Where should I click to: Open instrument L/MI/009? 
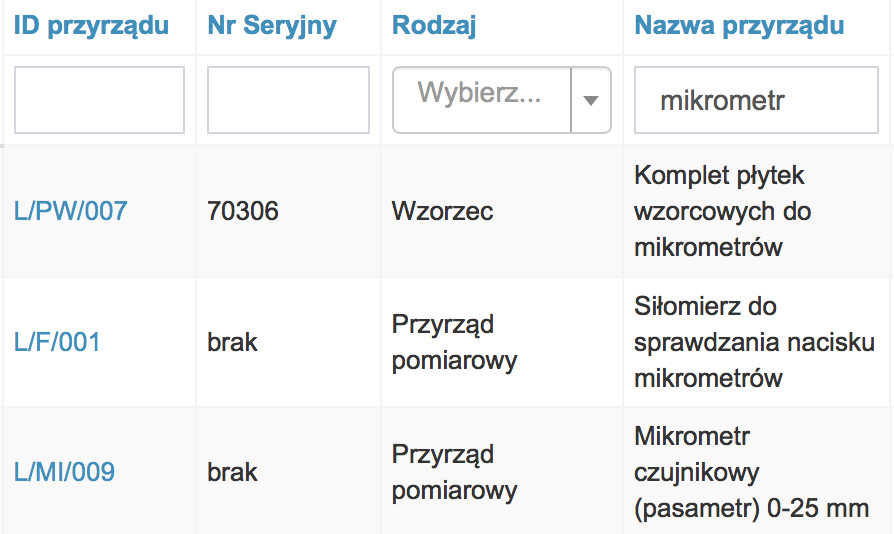click(x=64, y=472)
